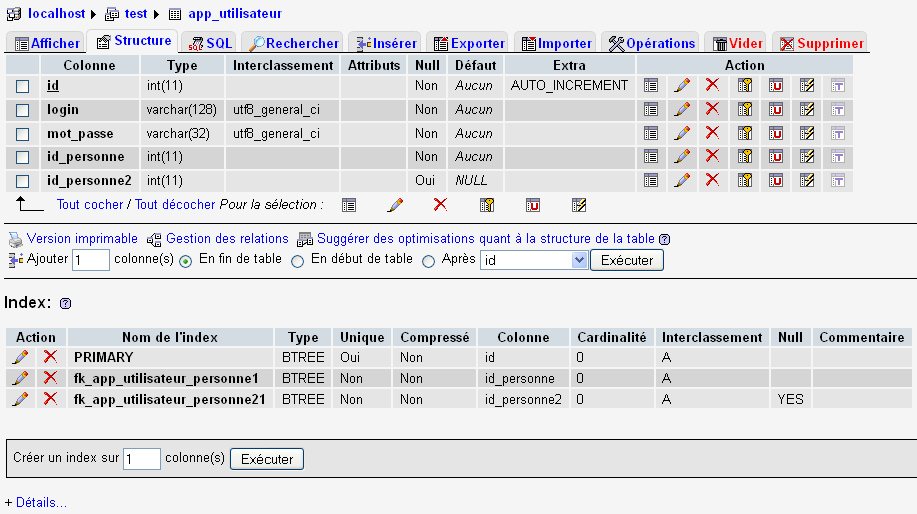This screenshot has width=917, height=514.
Task: Add index icon on the id row
Action: point(807,85)
